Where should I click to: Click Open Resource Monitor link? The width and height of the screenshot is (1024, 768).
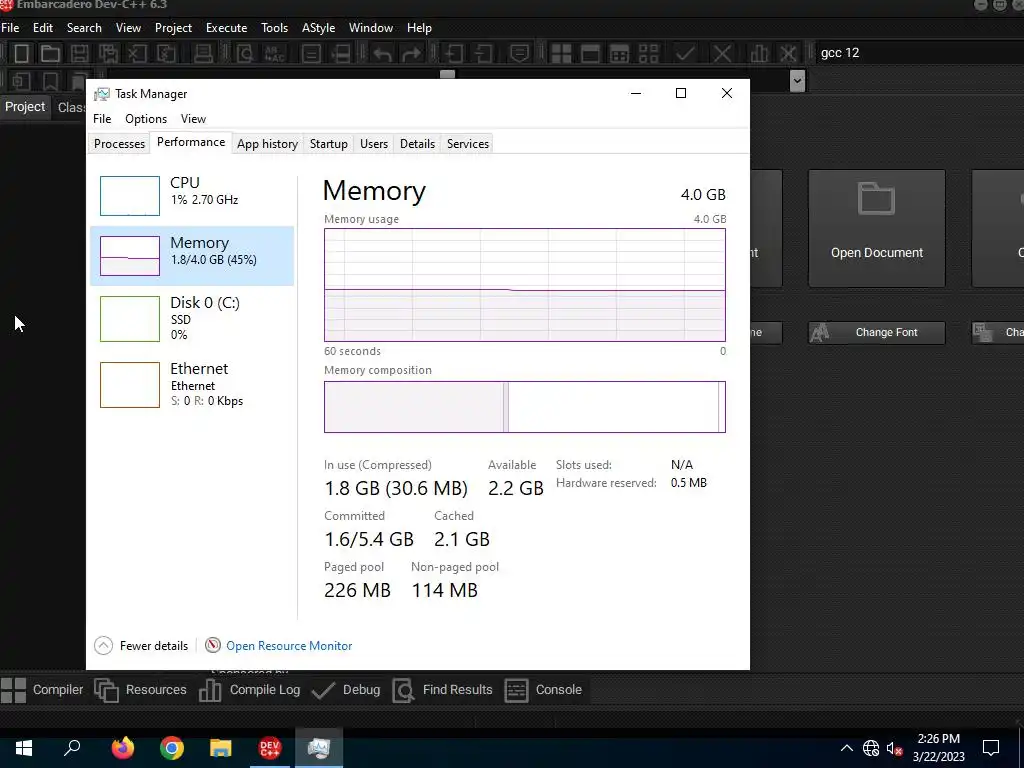tap(289, 645)
